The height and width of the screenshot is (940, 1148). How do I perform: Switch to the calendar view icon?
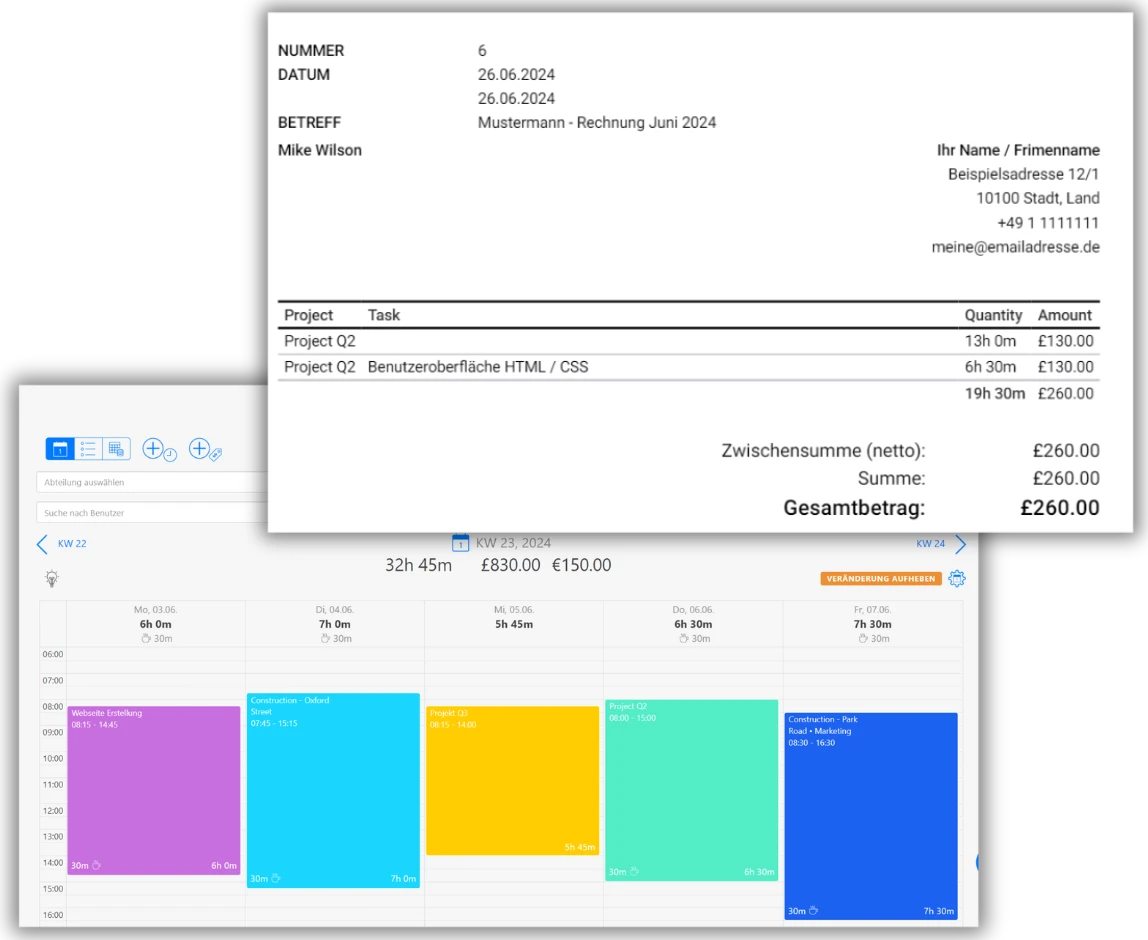coord(59,449)
